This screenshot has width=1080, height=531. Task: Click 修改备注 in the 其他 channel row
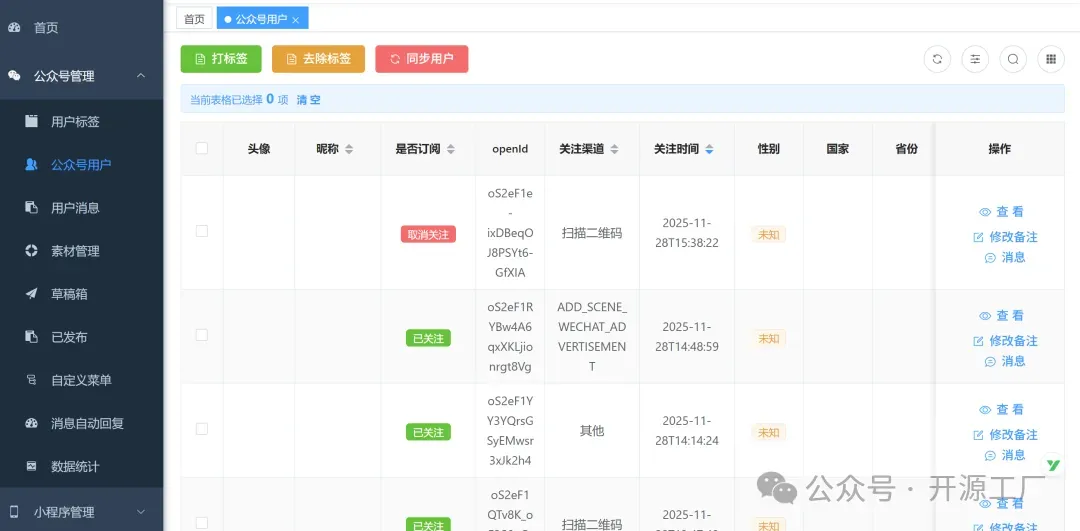click(1013, 435)
